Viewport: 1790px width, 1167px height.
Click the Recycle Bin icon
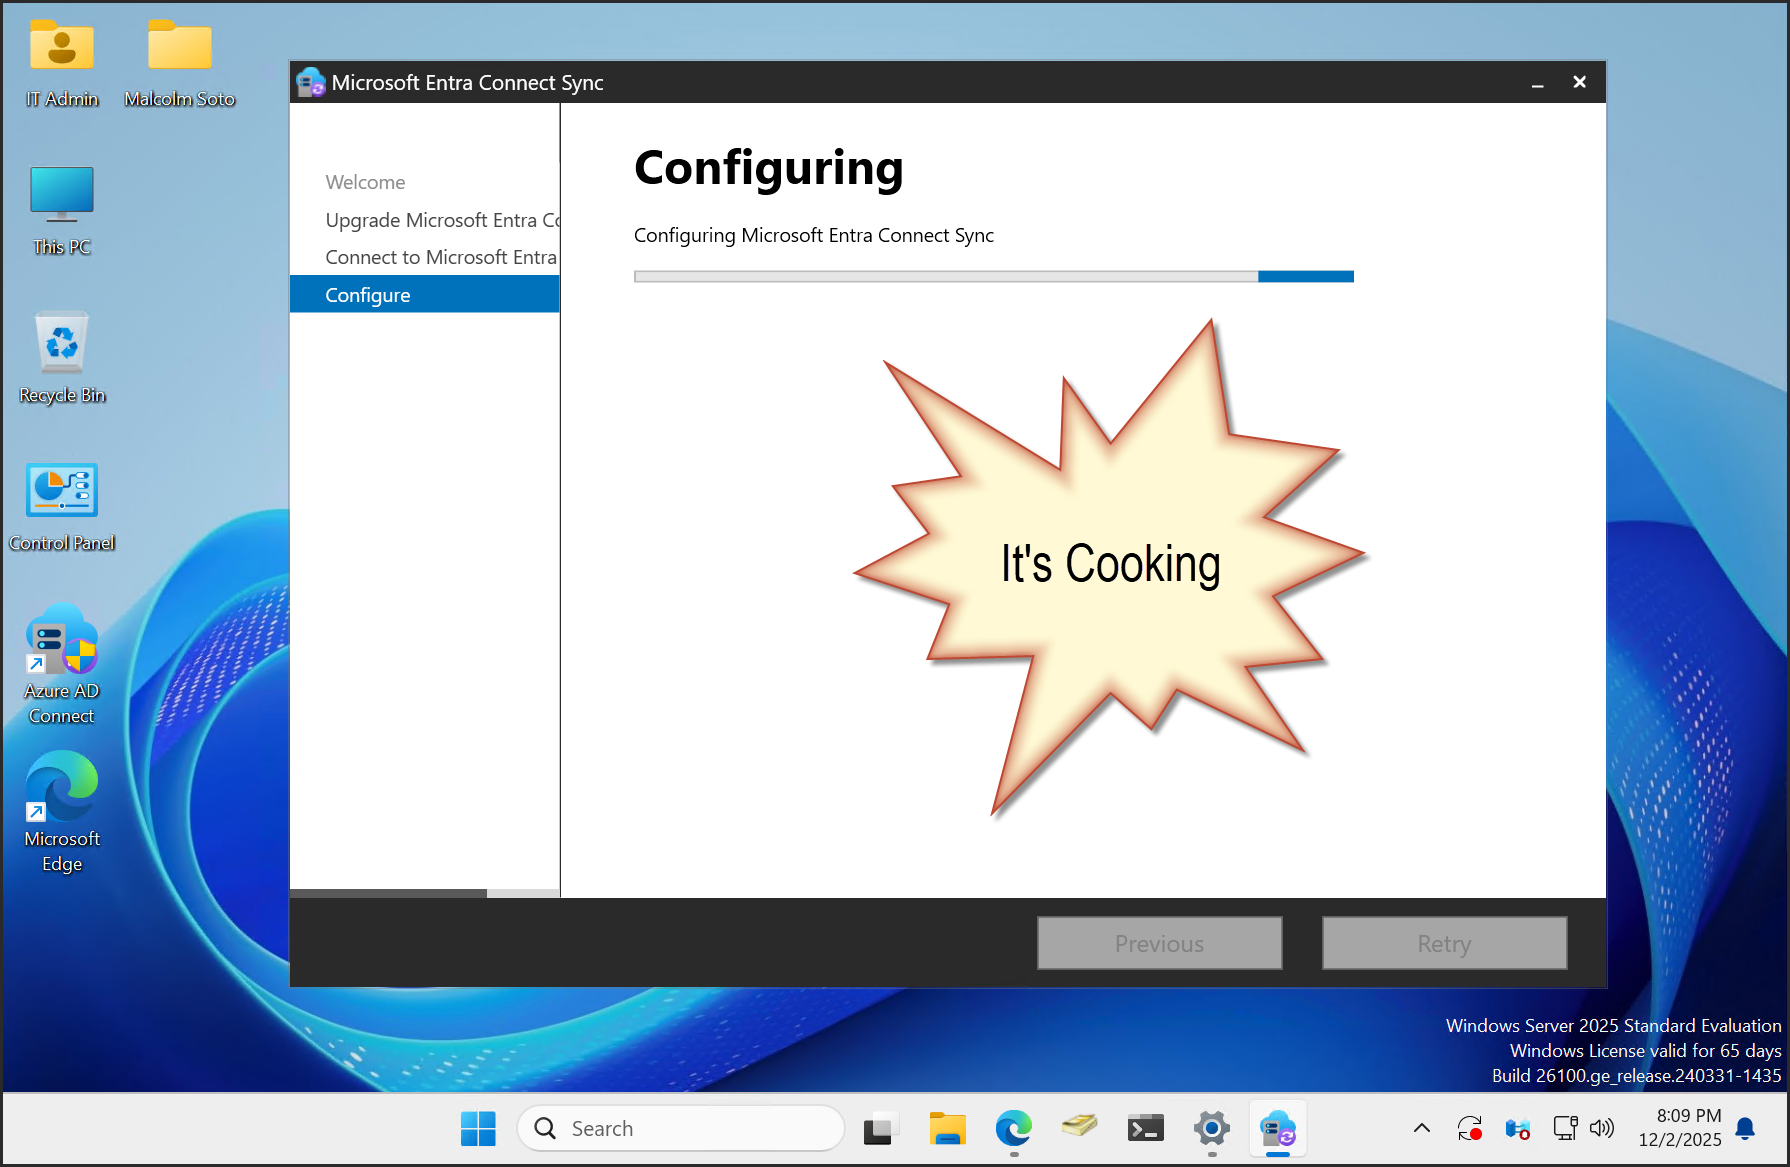point(62,343)
